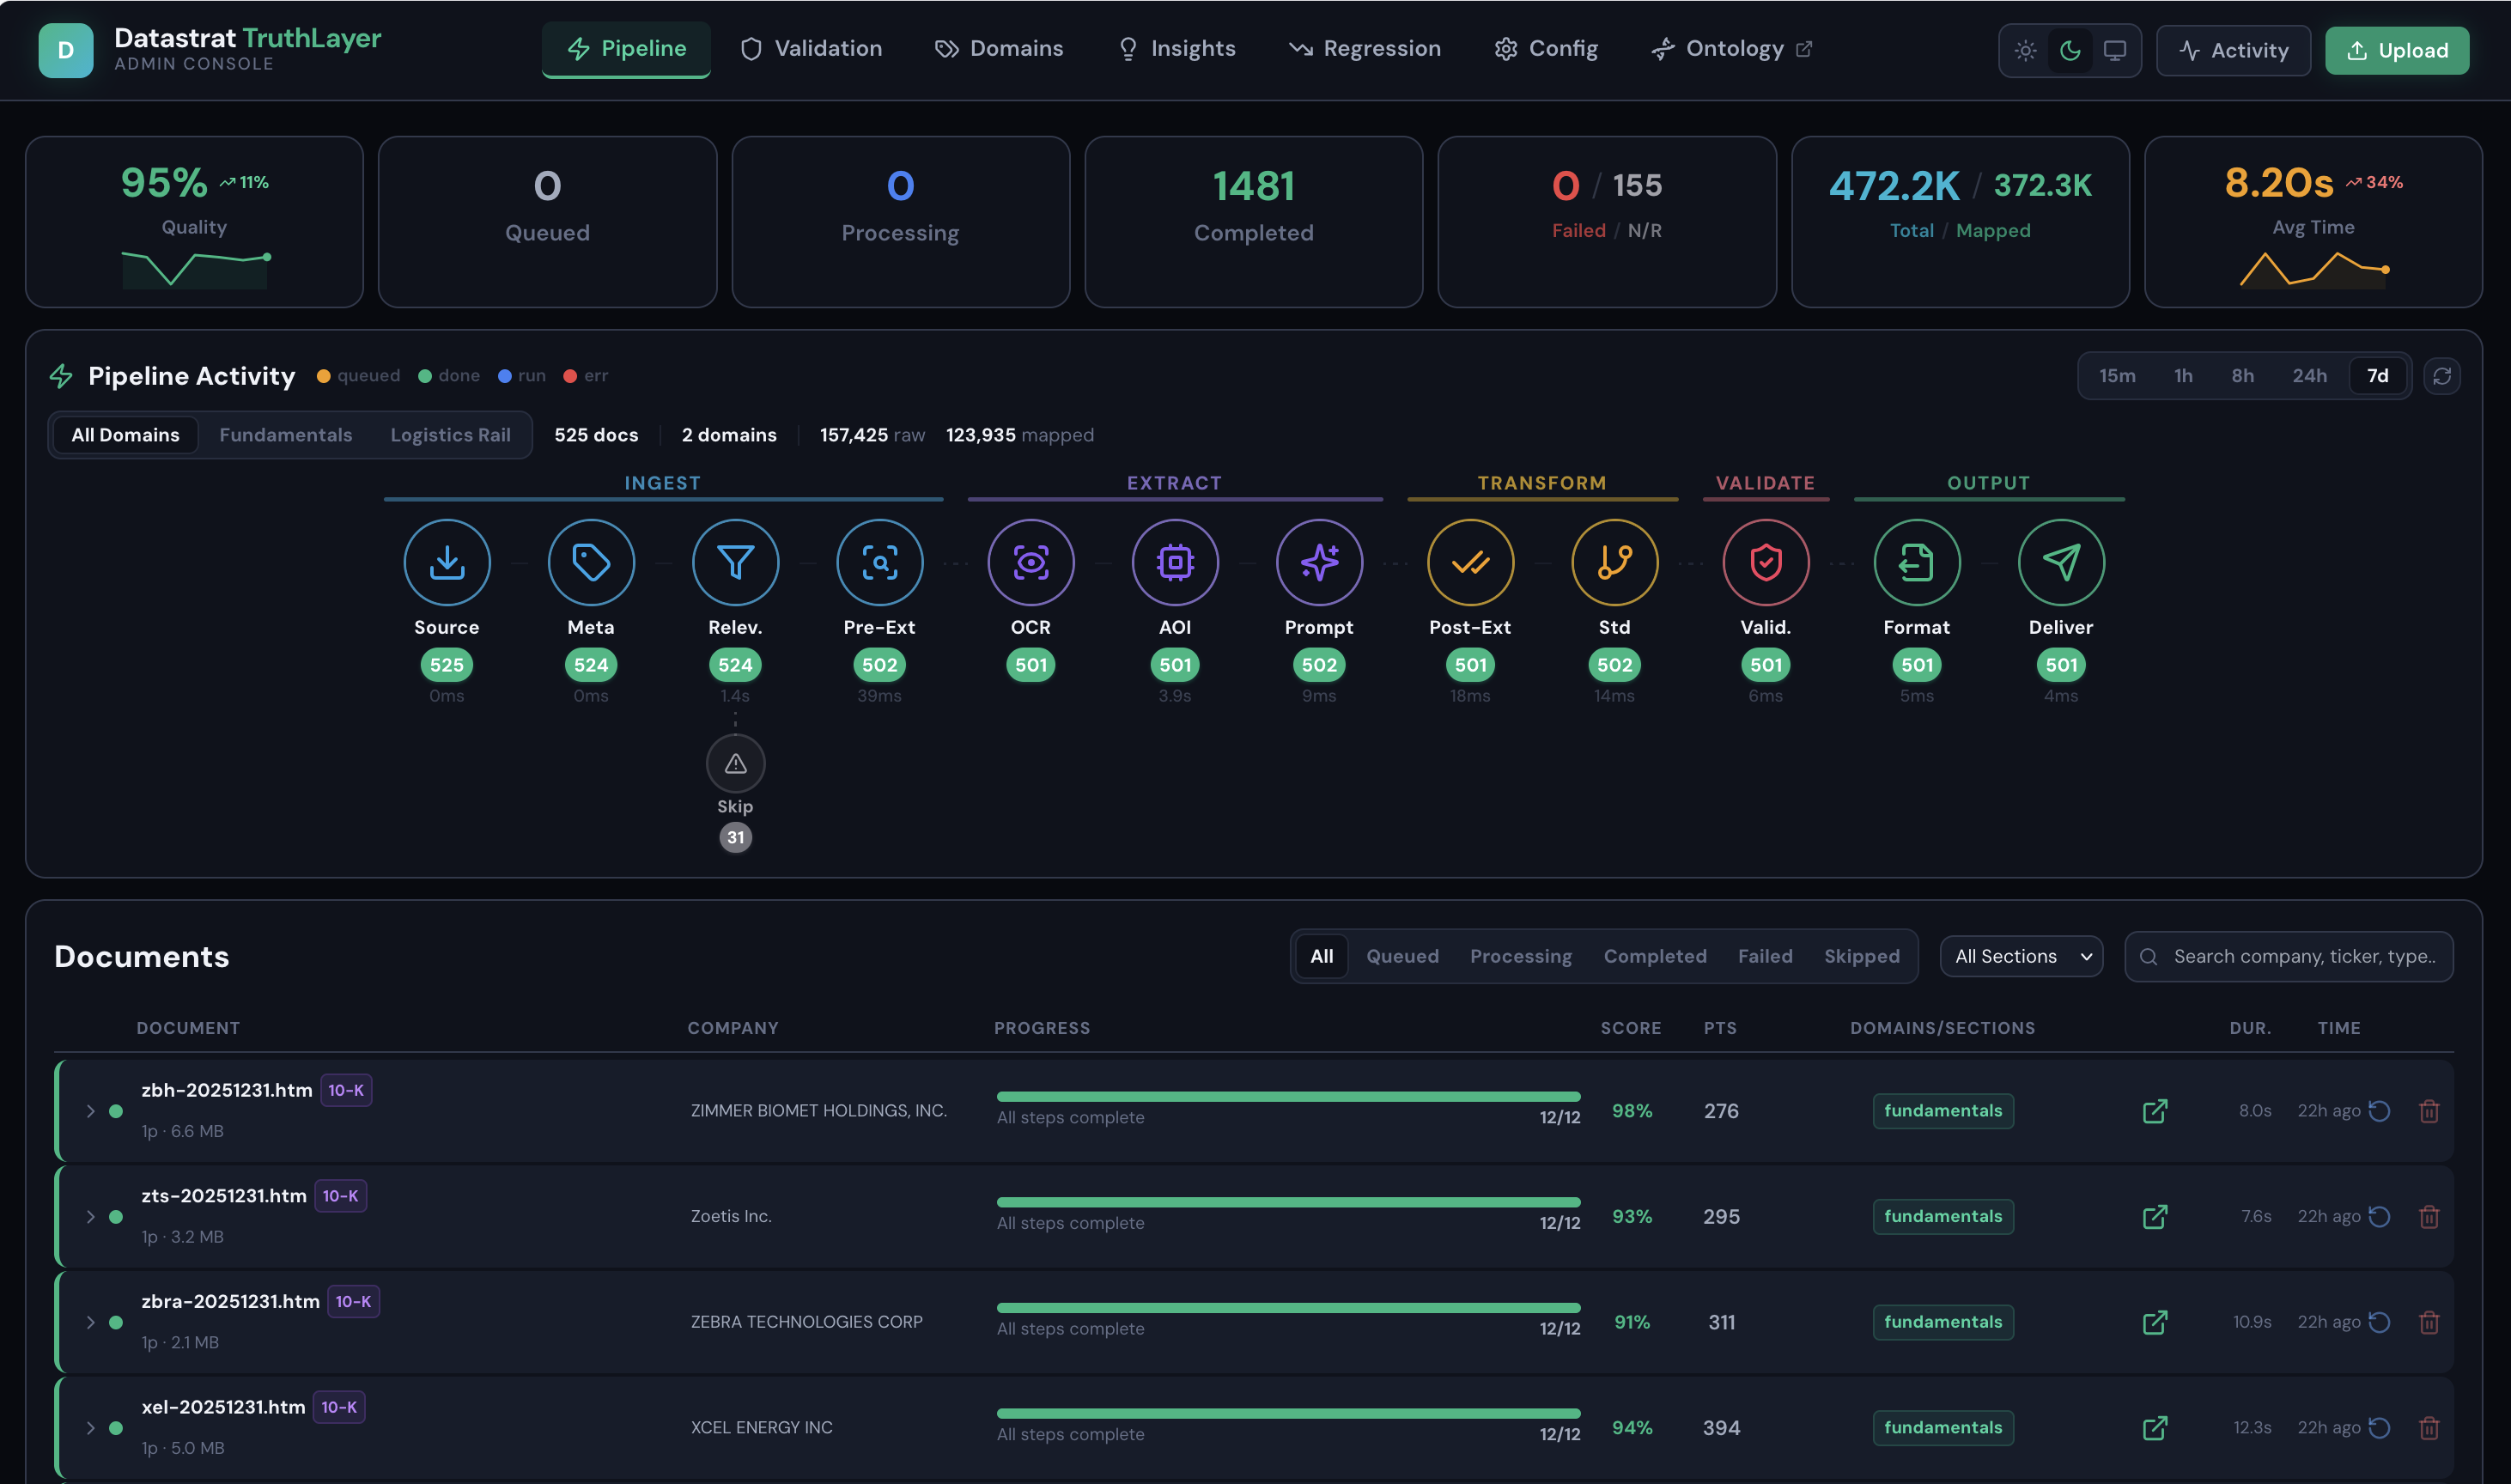Click the OCR stage icon
Viewport: 2511px width, 1484px height.
pos(1030,562)
